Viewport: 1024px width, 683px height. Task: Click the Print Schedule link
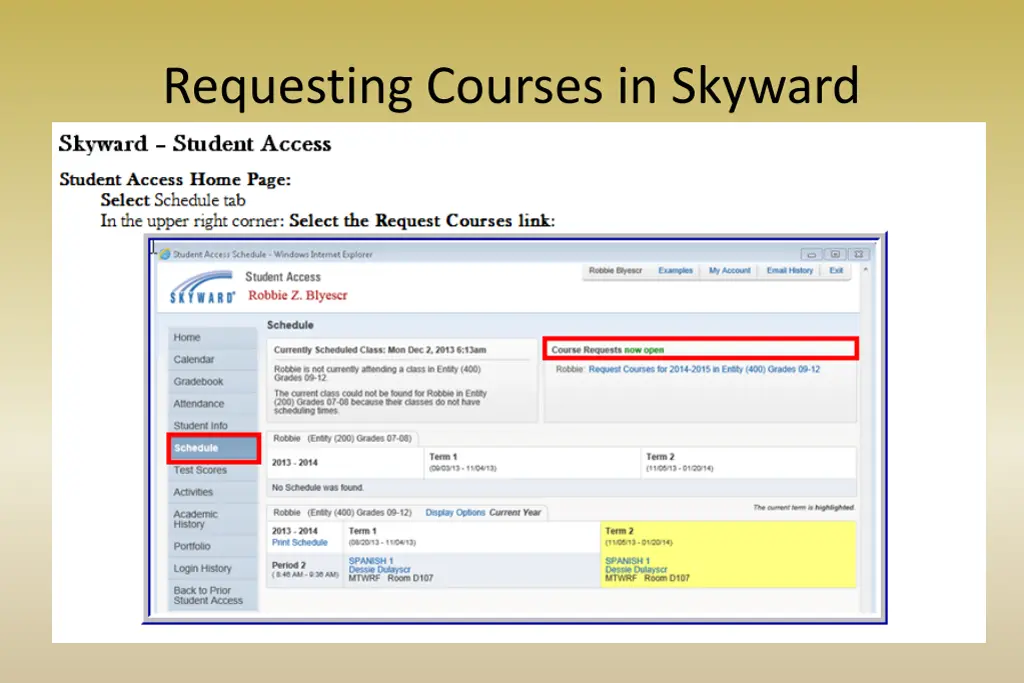(x=301, y=541)
